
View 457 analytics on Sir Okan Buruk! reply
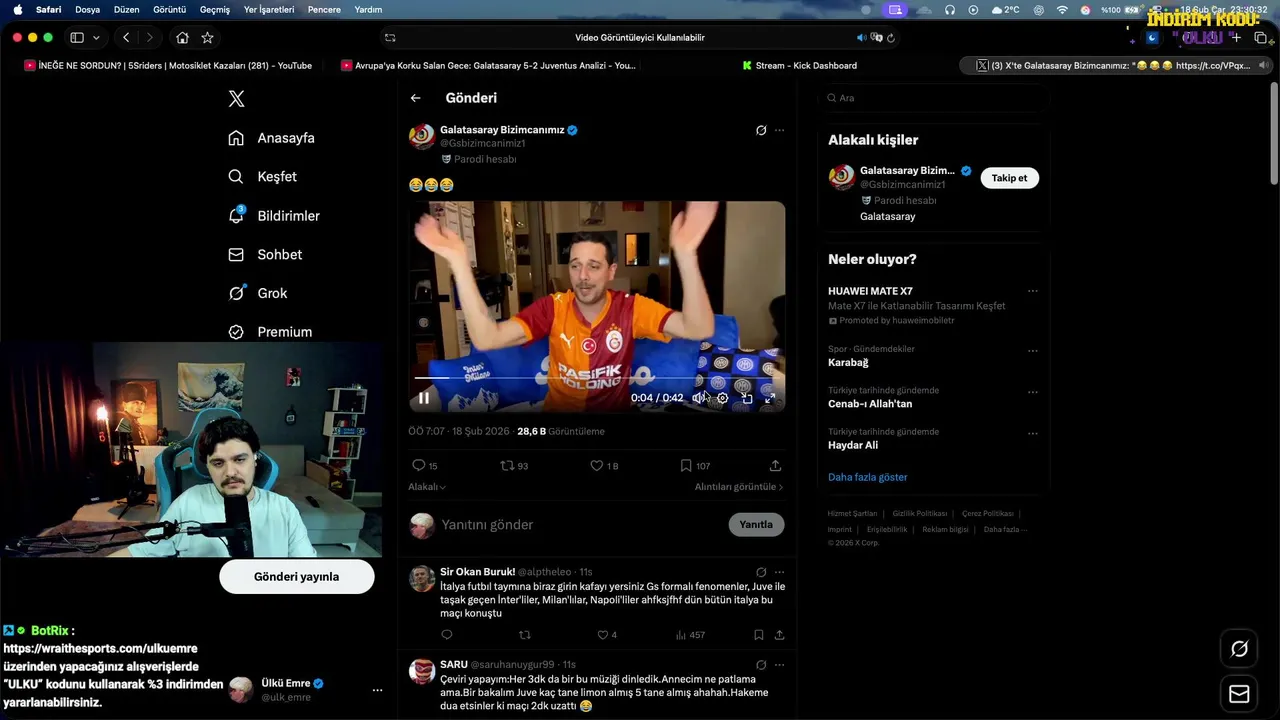690,635
